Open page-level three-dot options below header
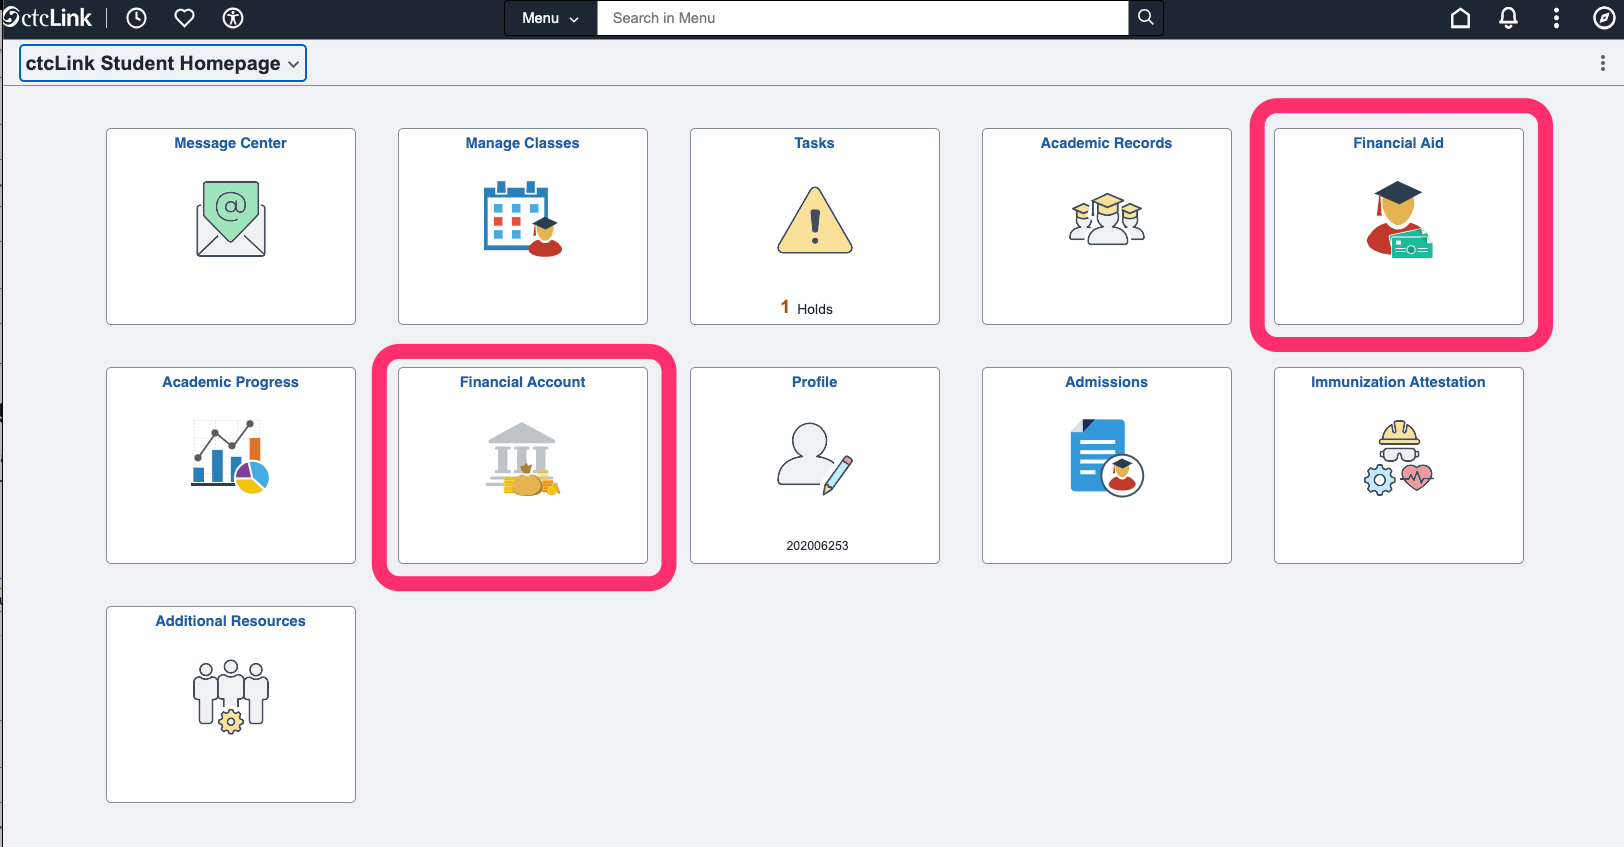Image resolution: width=1624 pixels, height=847 pixels. point(1603,63)
